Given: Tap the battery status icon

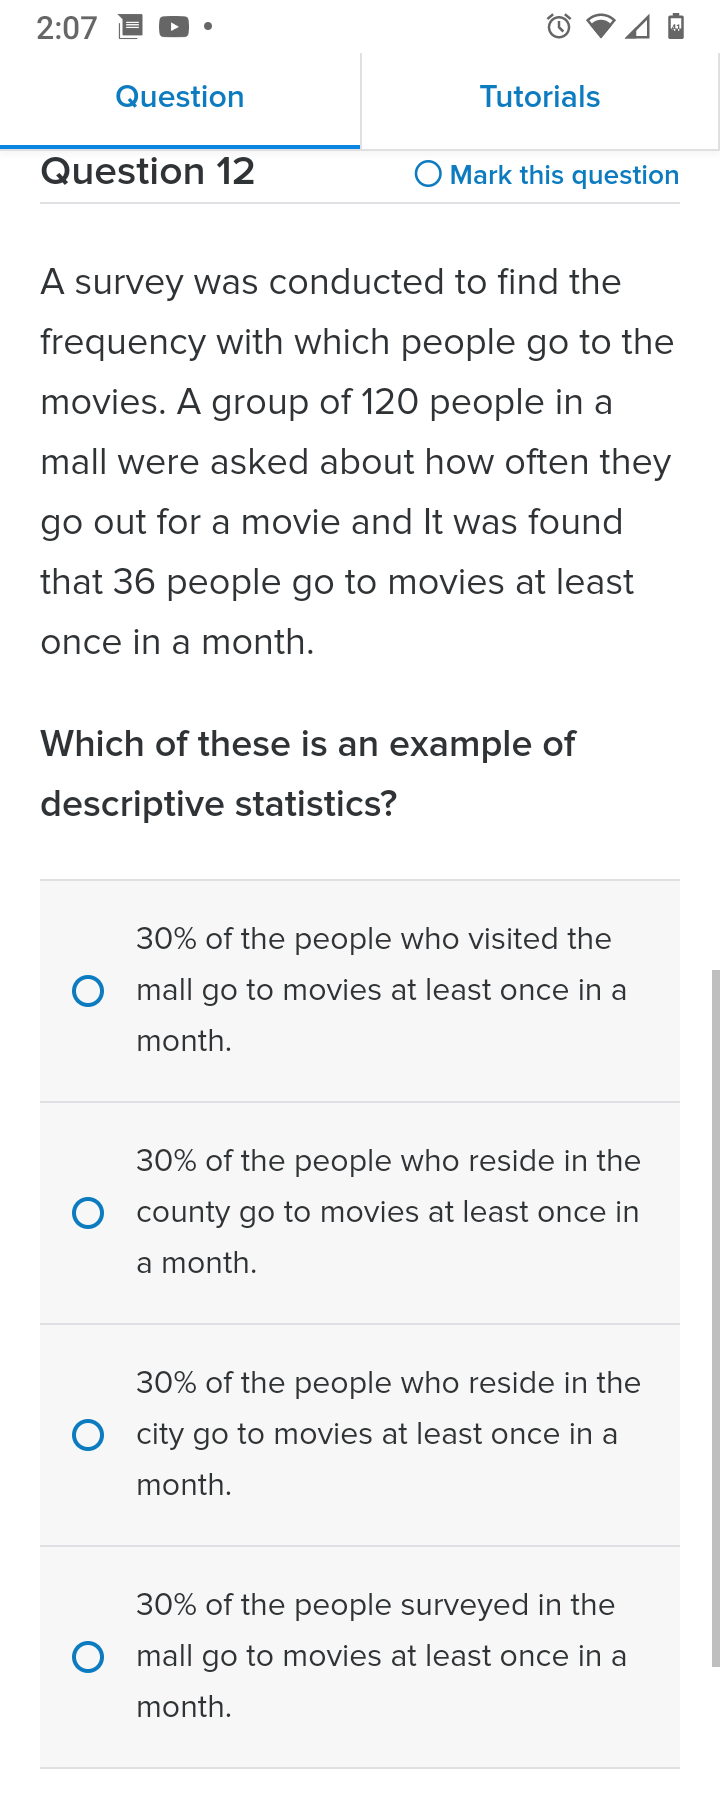Looking at the screenshot, I should (x=676, y=26).
